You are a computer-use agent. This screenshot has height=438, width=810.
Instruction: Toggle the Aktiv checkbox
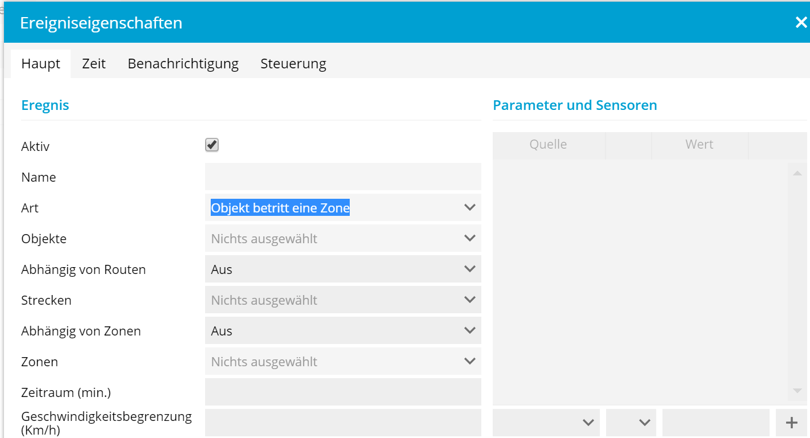212,145
